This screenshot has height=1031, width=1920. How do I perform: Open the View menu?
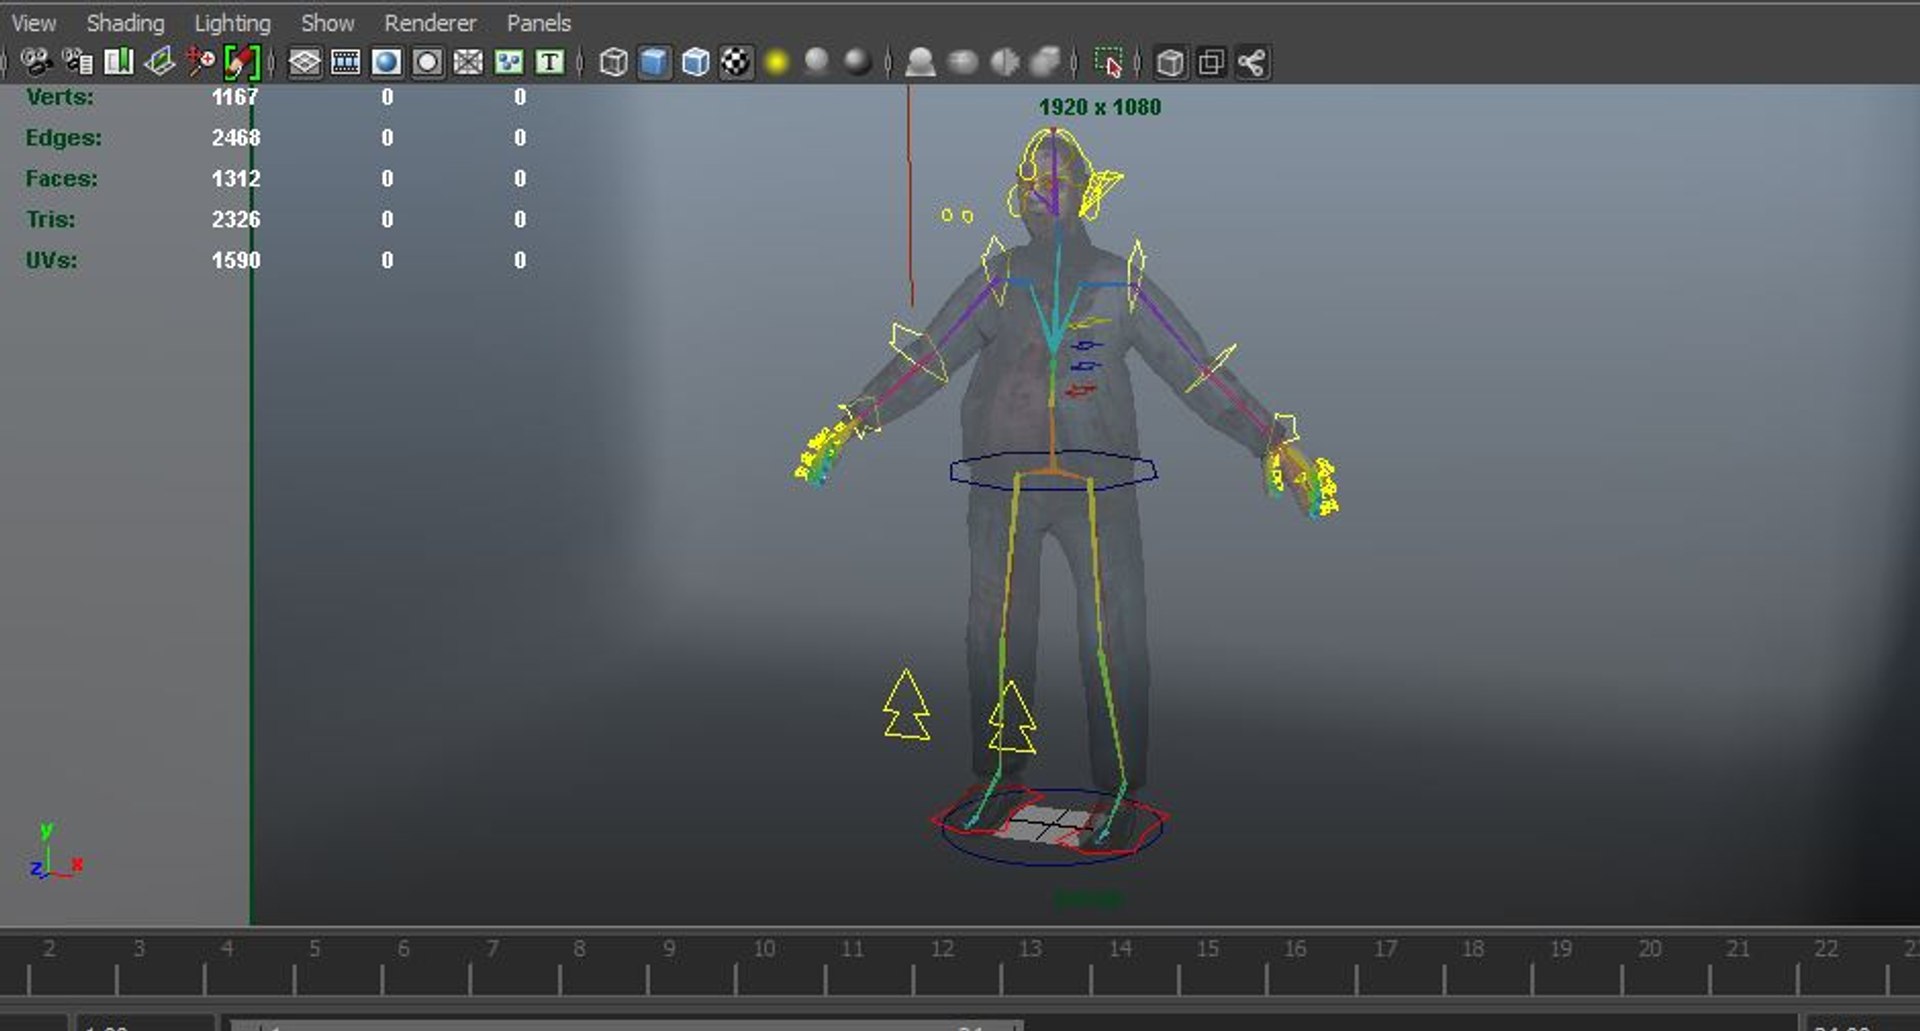[x=34, y=22]
